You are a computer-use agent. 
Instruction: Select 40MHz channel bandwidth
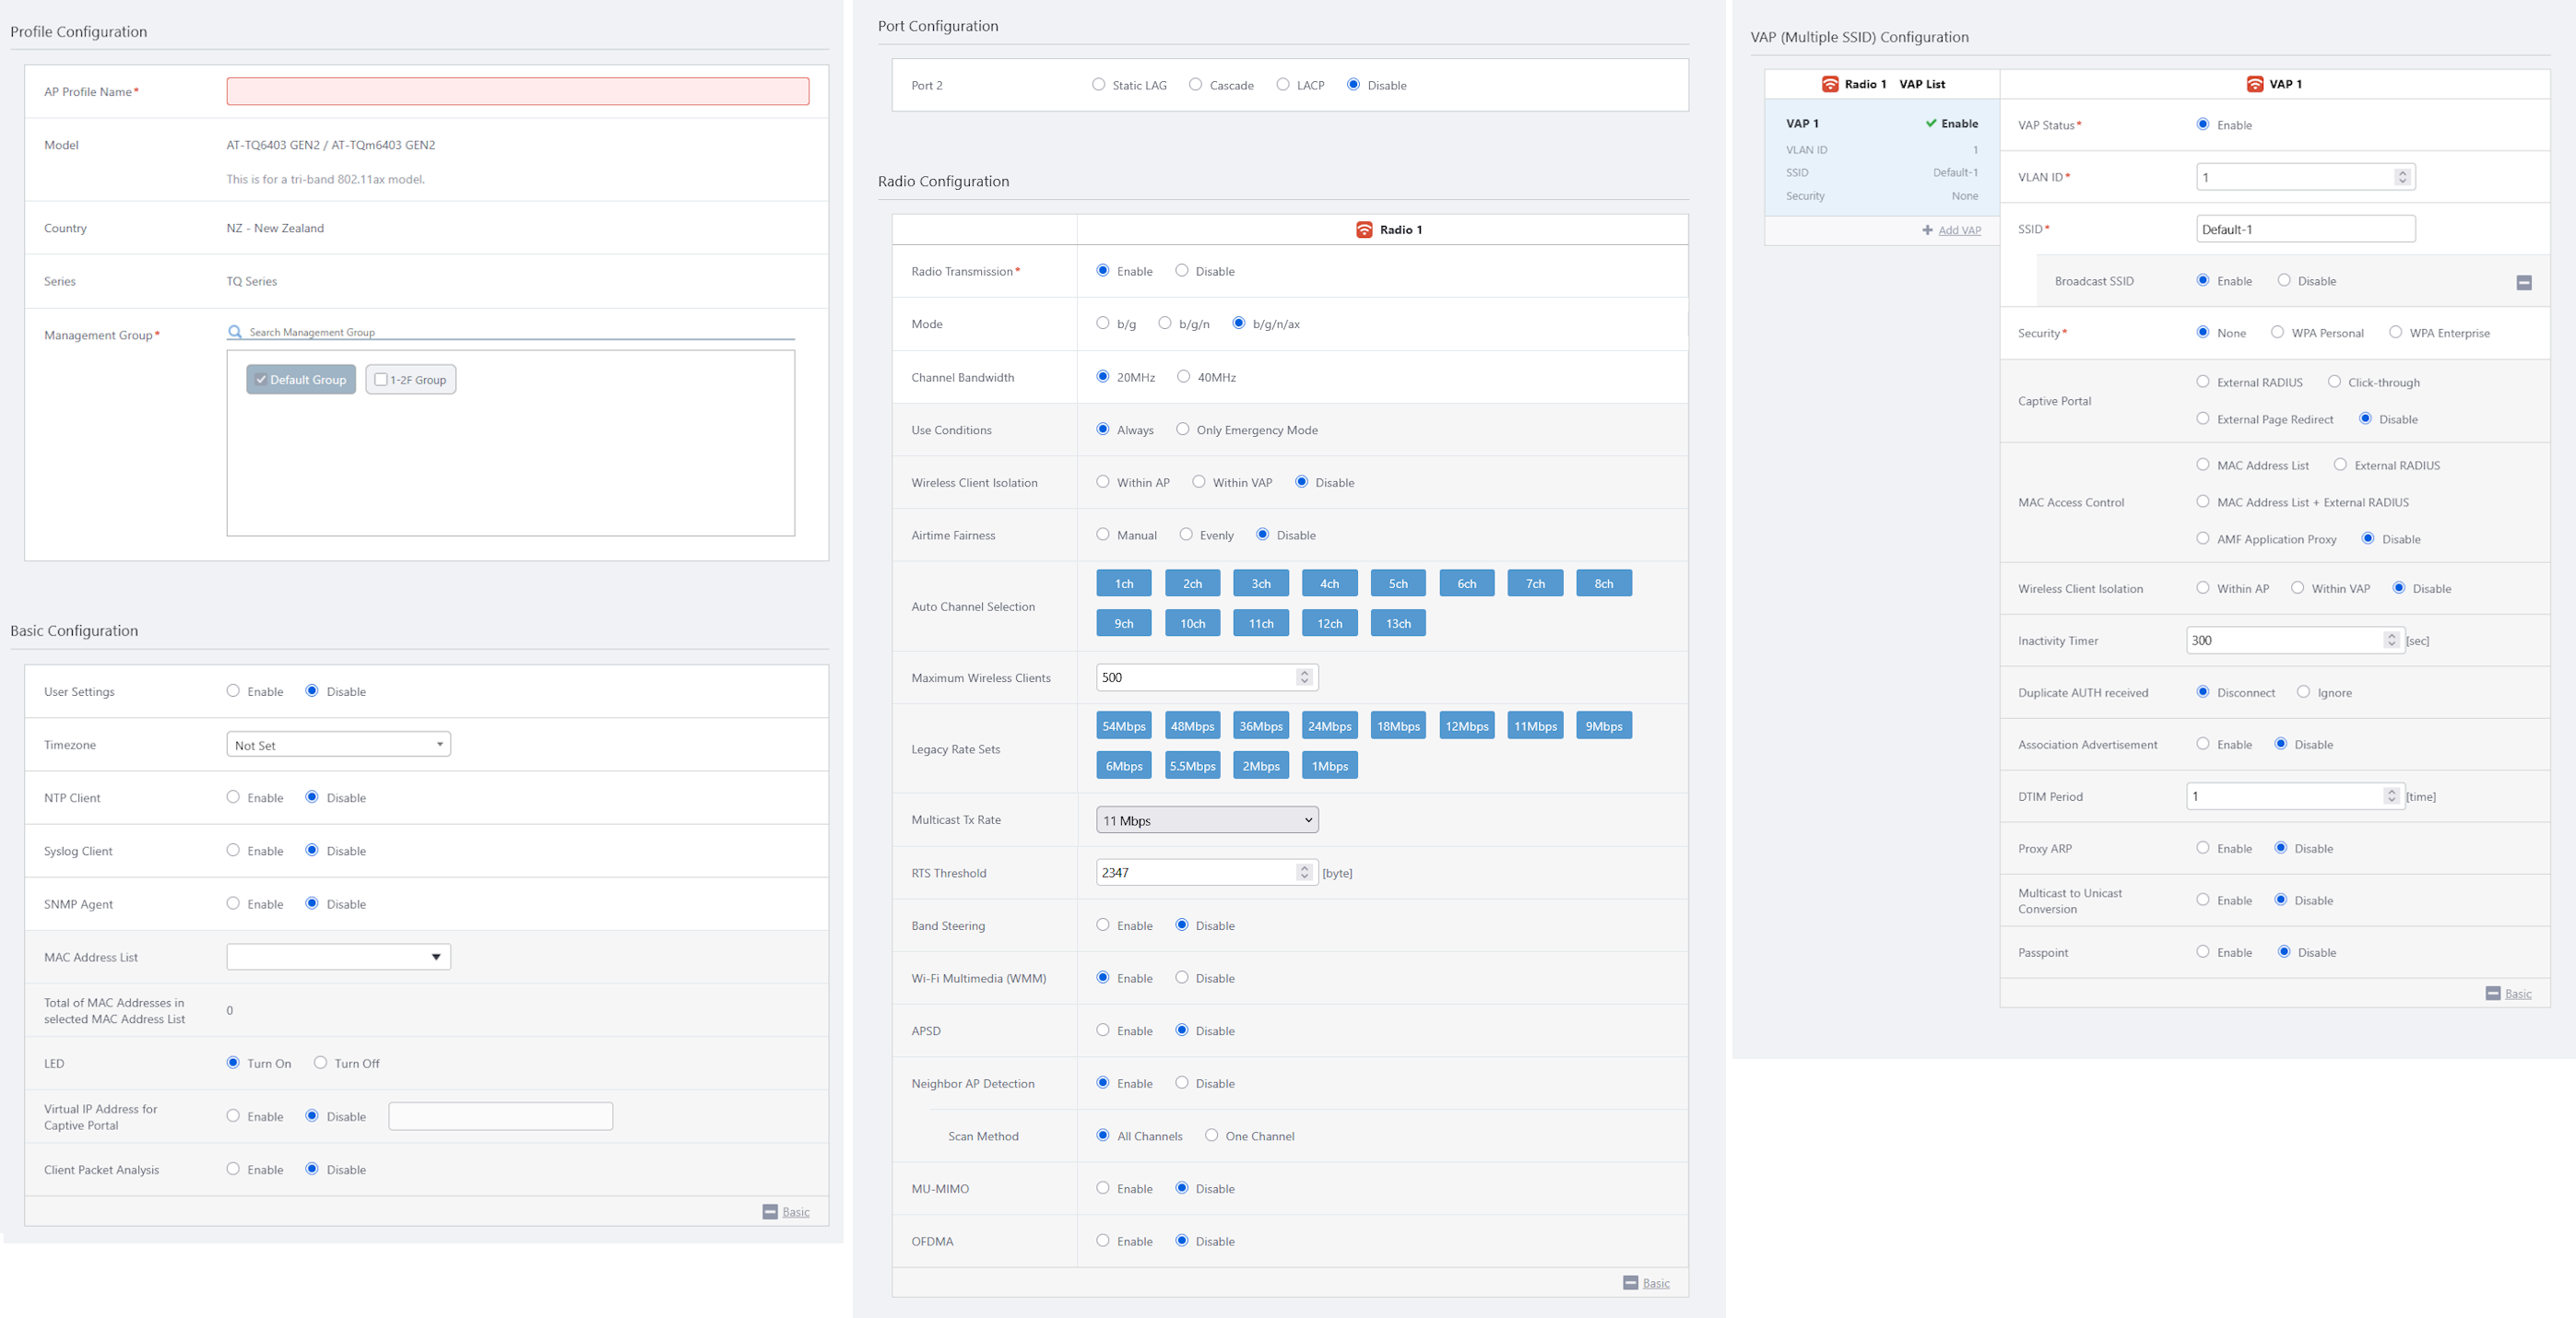pyautogui.click(x=1184, y=377)
